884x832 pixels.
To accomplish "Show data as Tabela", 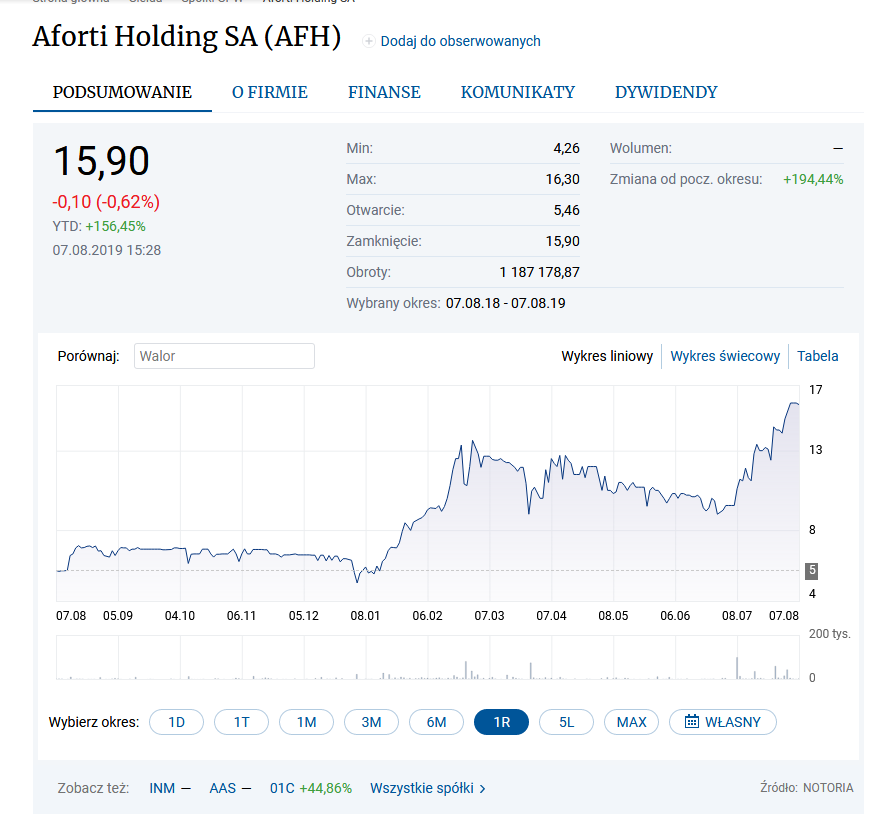I will pyautogui.click(x=817, y=356).
